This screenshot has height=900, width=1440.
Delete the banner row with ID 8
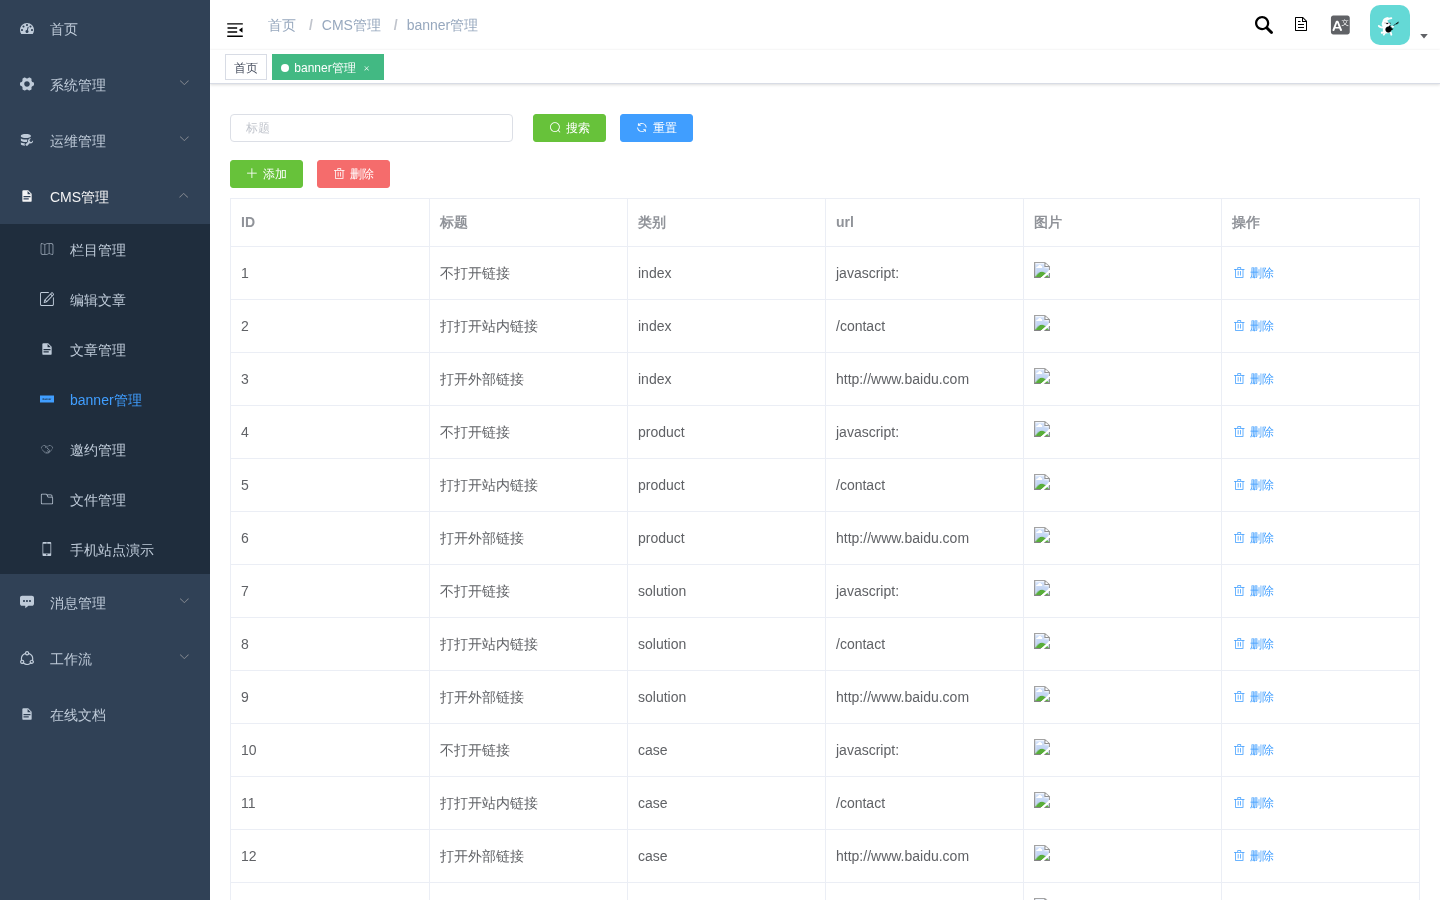(x=1254, y=644)
